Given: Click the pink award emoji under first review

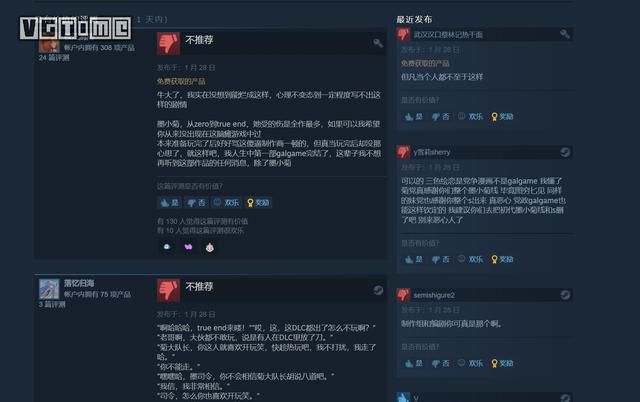Looking at the screenshot, I should pos(188,247).
